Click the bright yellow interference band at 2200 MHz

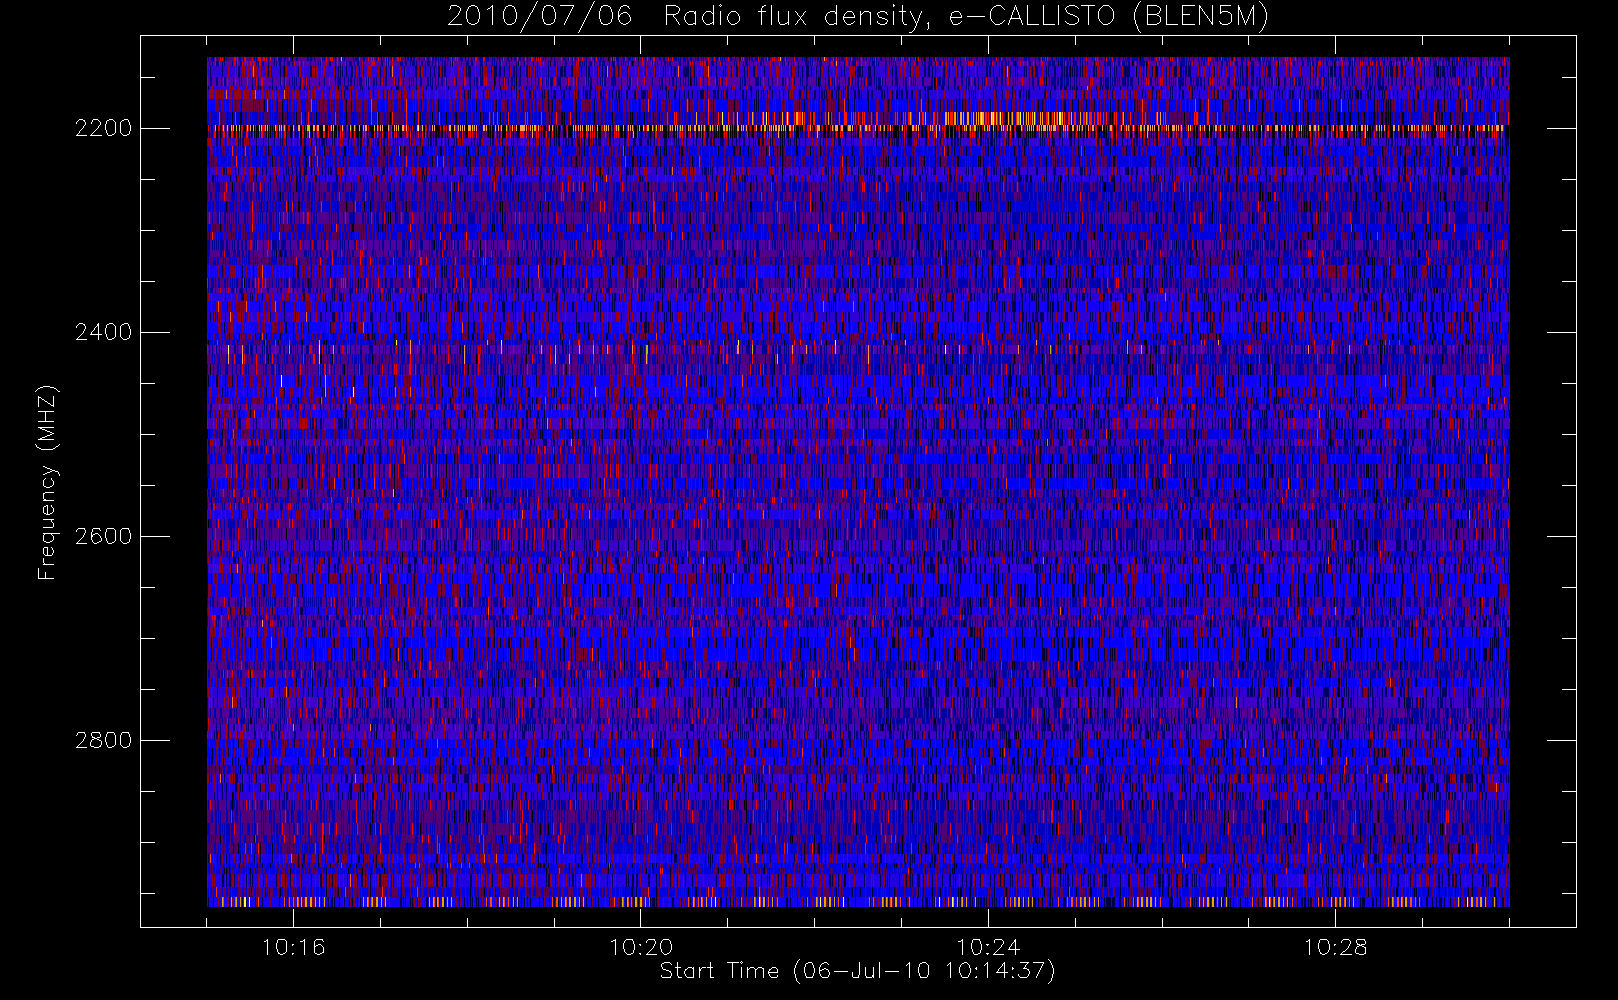tap(858, 128)
